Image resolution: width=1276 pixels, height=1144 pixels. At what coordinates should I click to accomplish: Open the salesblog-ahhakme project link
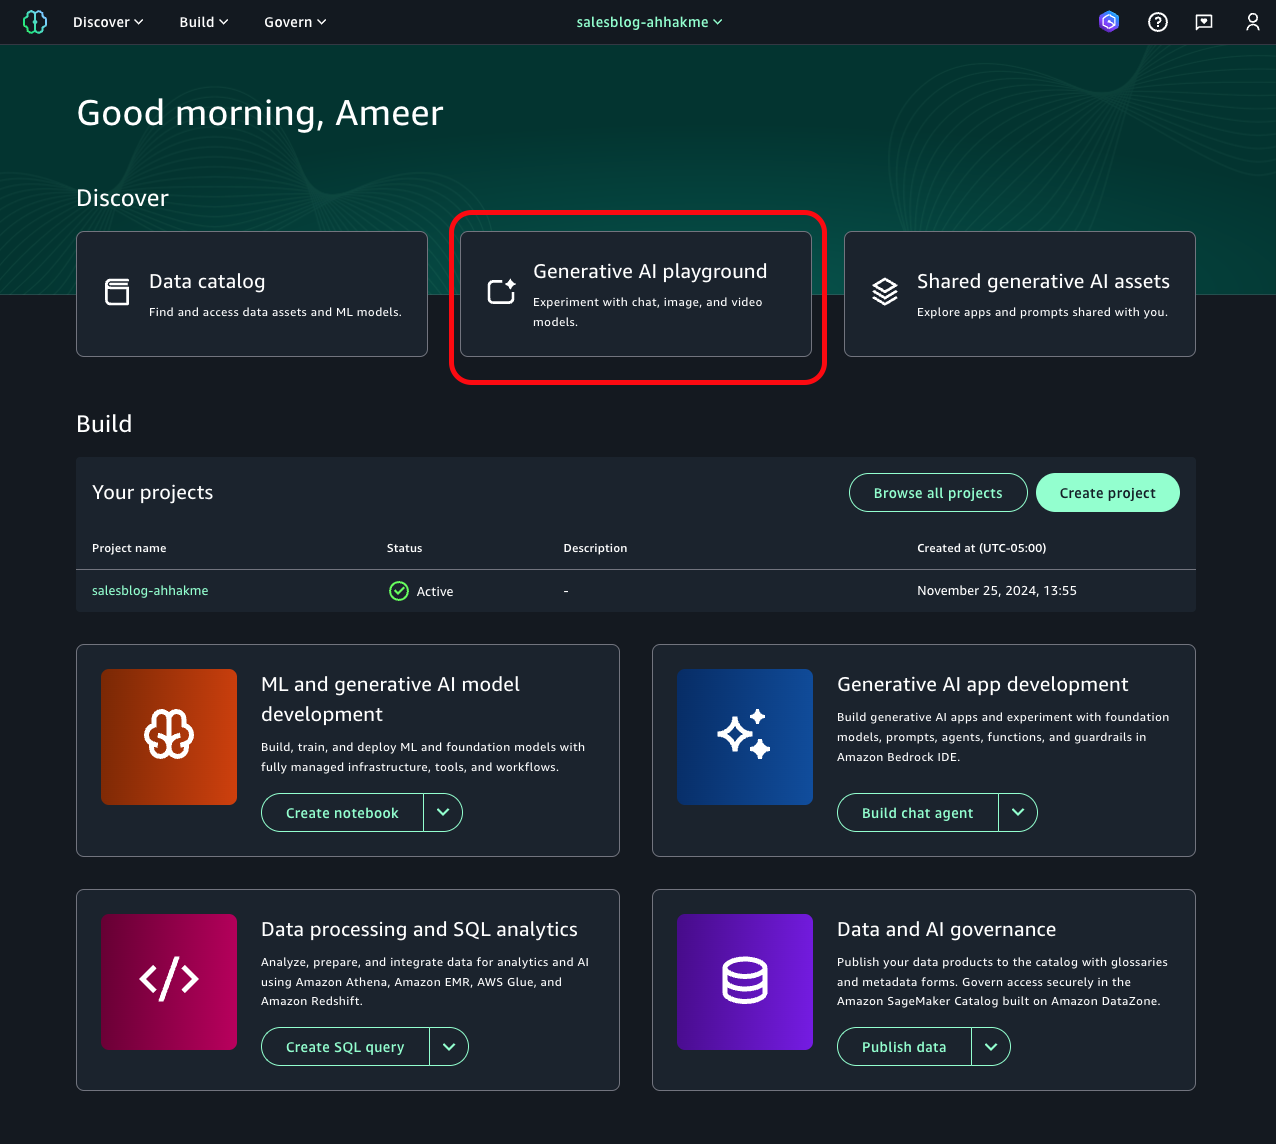click(150, 590)
